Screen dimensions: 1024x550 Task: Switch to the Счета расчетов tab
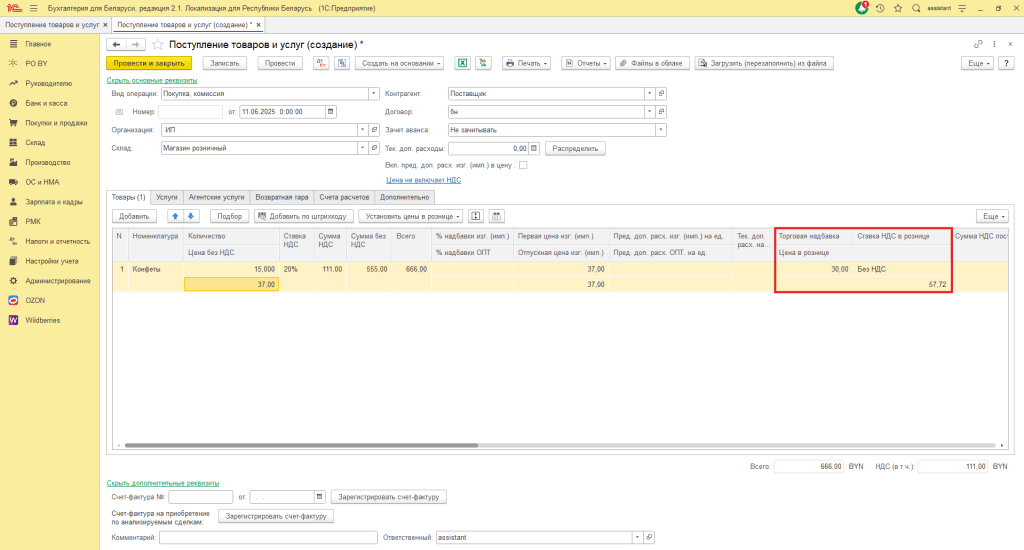tap(344, 197)
